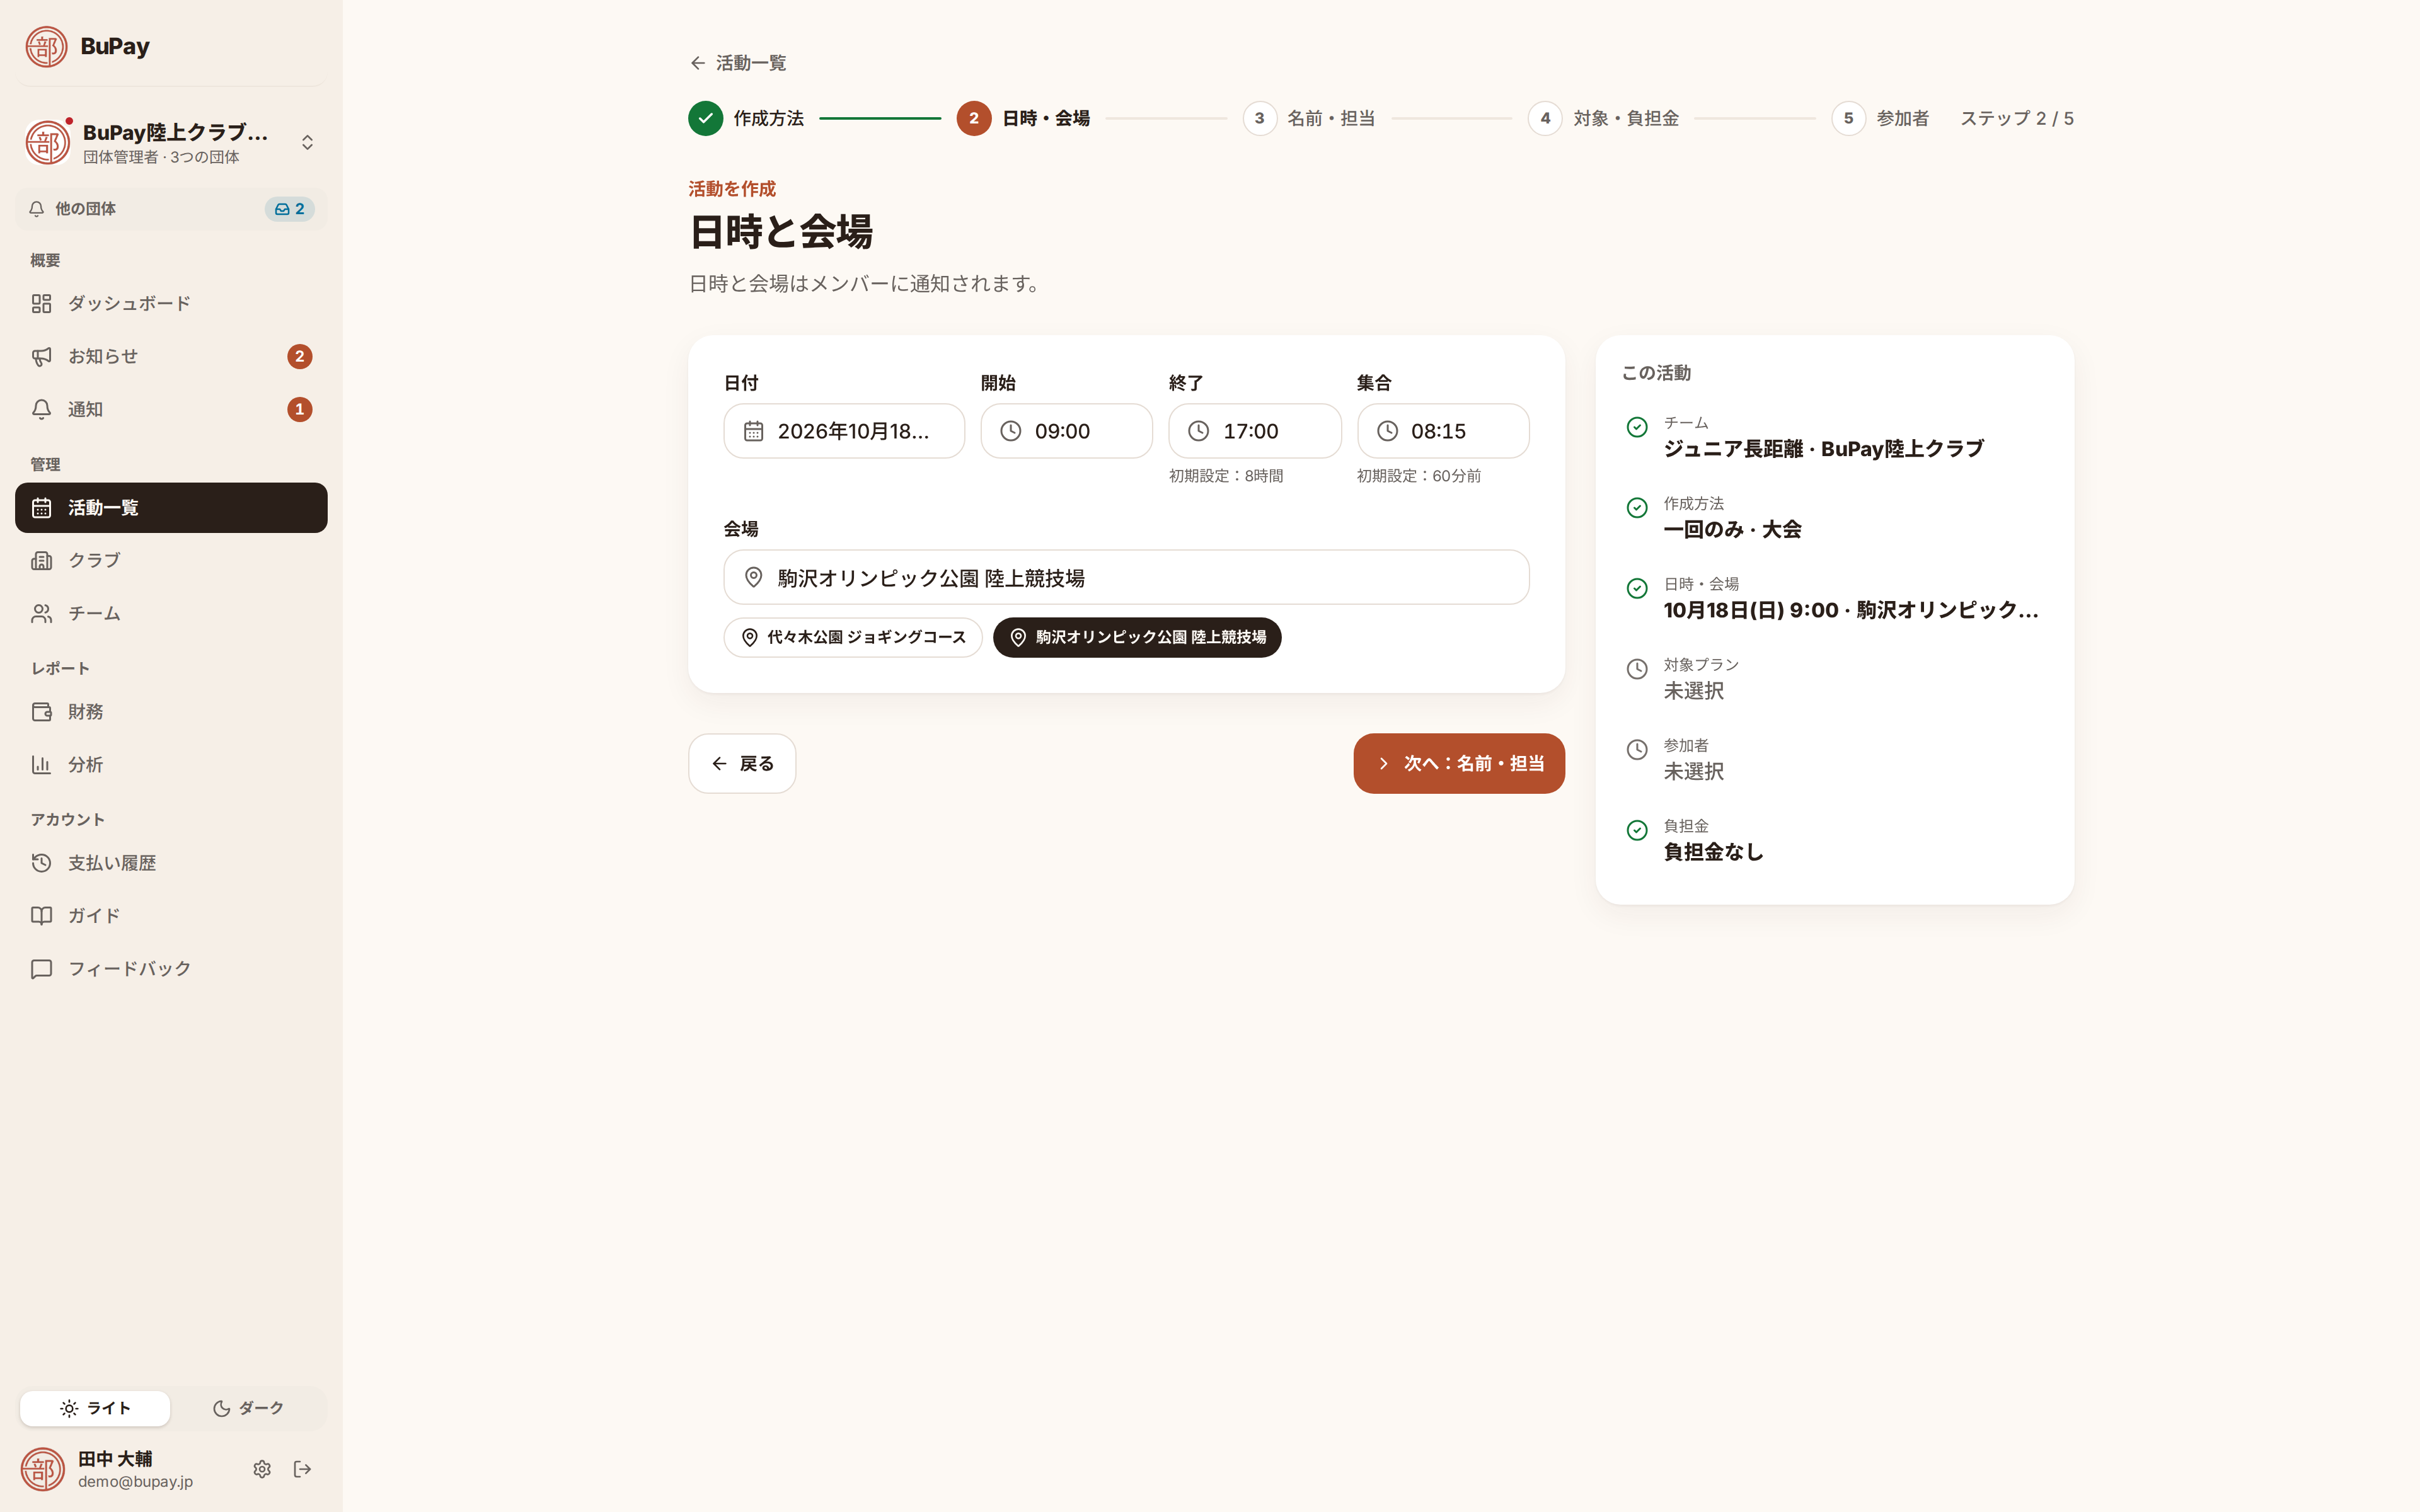
Task: Open 活動一覧 in the sidebar
Action: [x=171, y=508]
